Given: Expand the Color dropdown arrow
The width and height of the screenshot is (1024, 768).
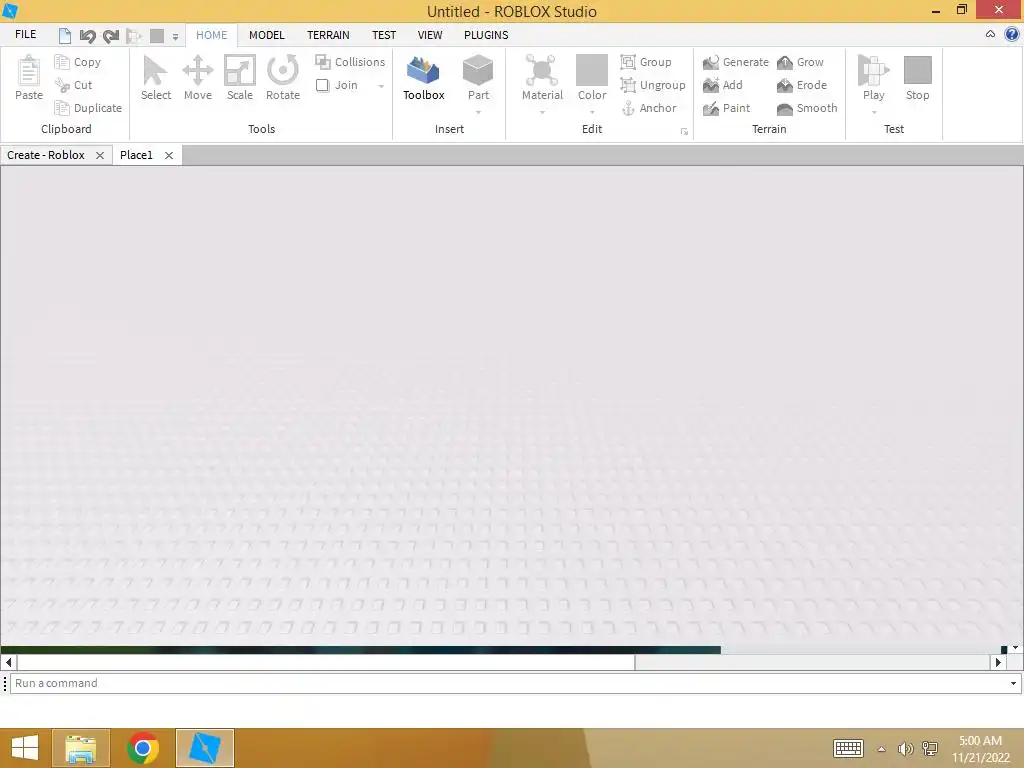Looking at the screenshot, I should tap(592, 112).
